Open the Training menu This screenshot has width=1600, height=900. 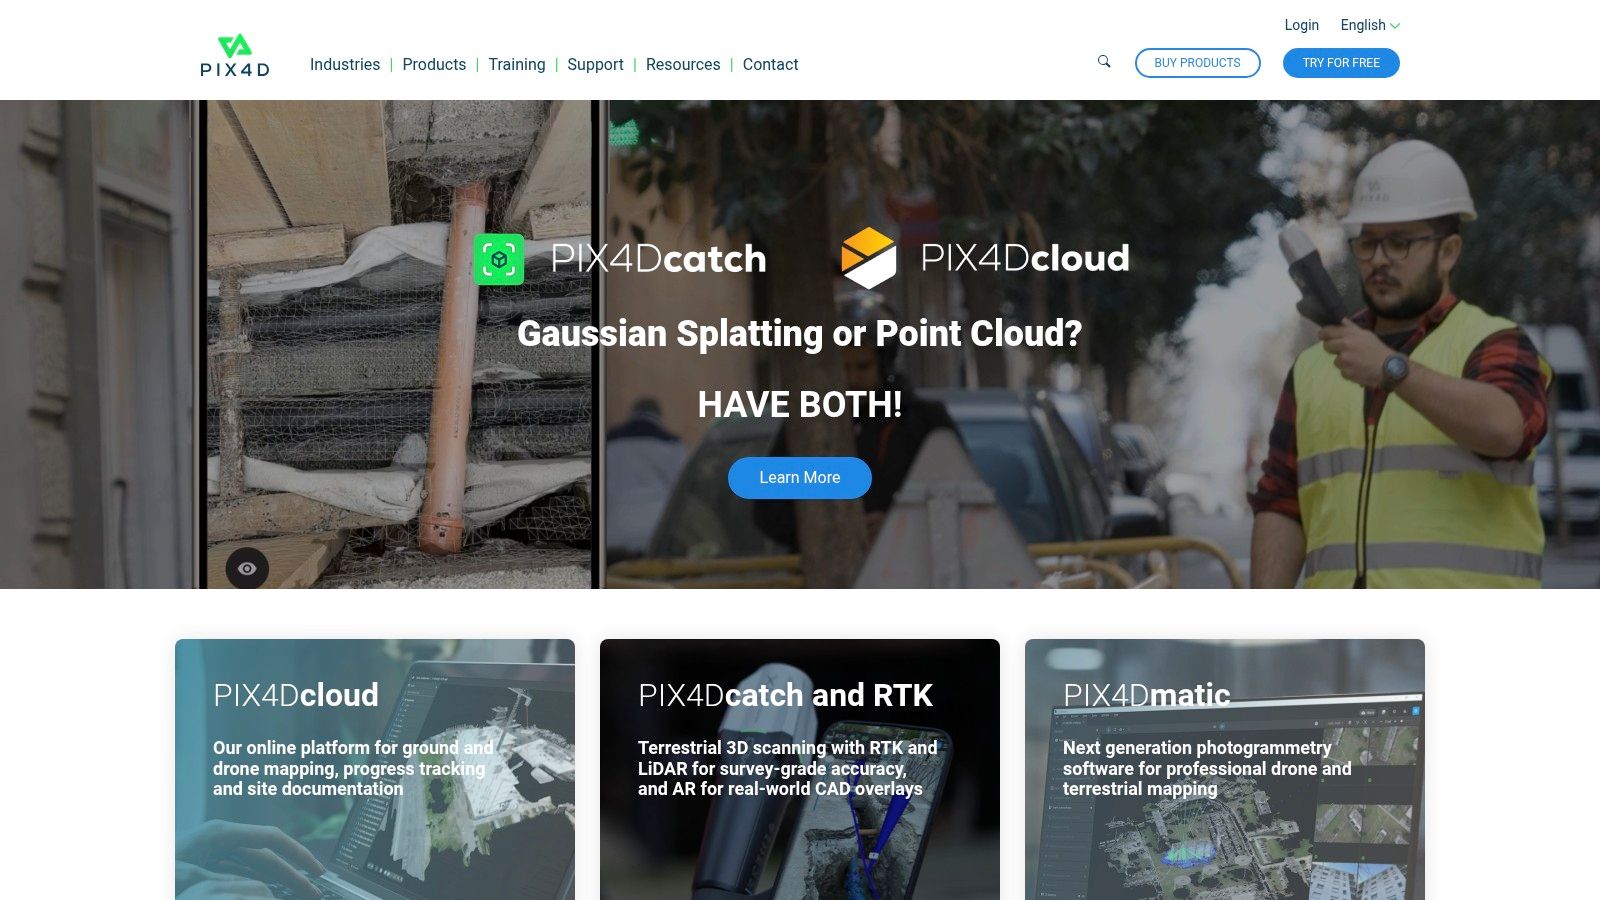(517, 64)
